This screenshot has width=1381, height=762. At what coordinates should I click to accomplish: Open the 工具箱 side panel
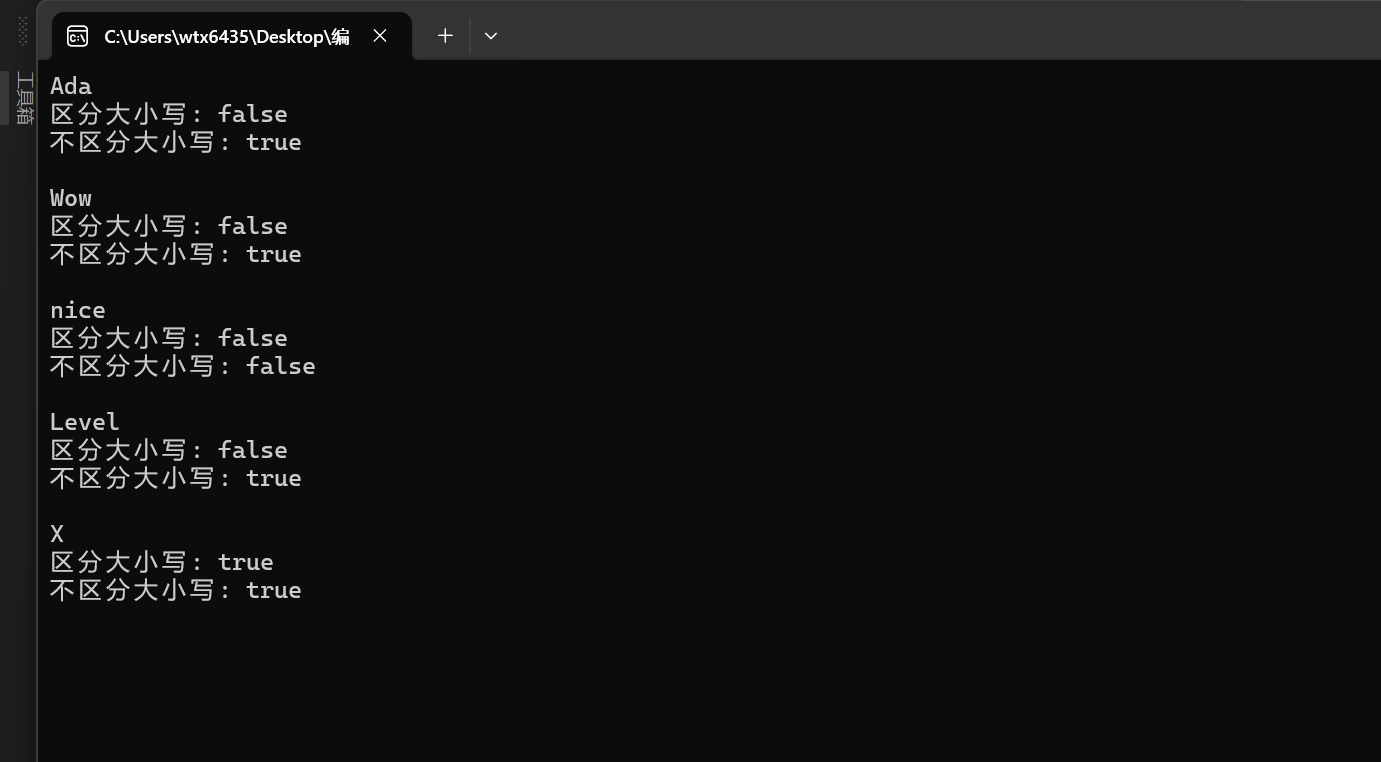point(25,98)
